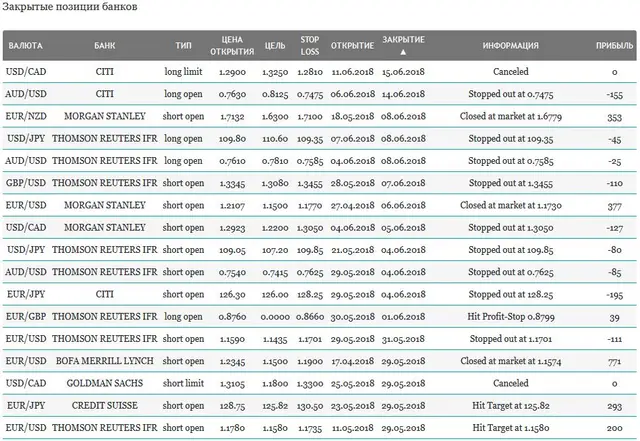Image resolution: width=640 pixels, height=441 pixels.
Task: Click the BOFA MERRILL LYNCH bank cell
Action: pos(104,361)
